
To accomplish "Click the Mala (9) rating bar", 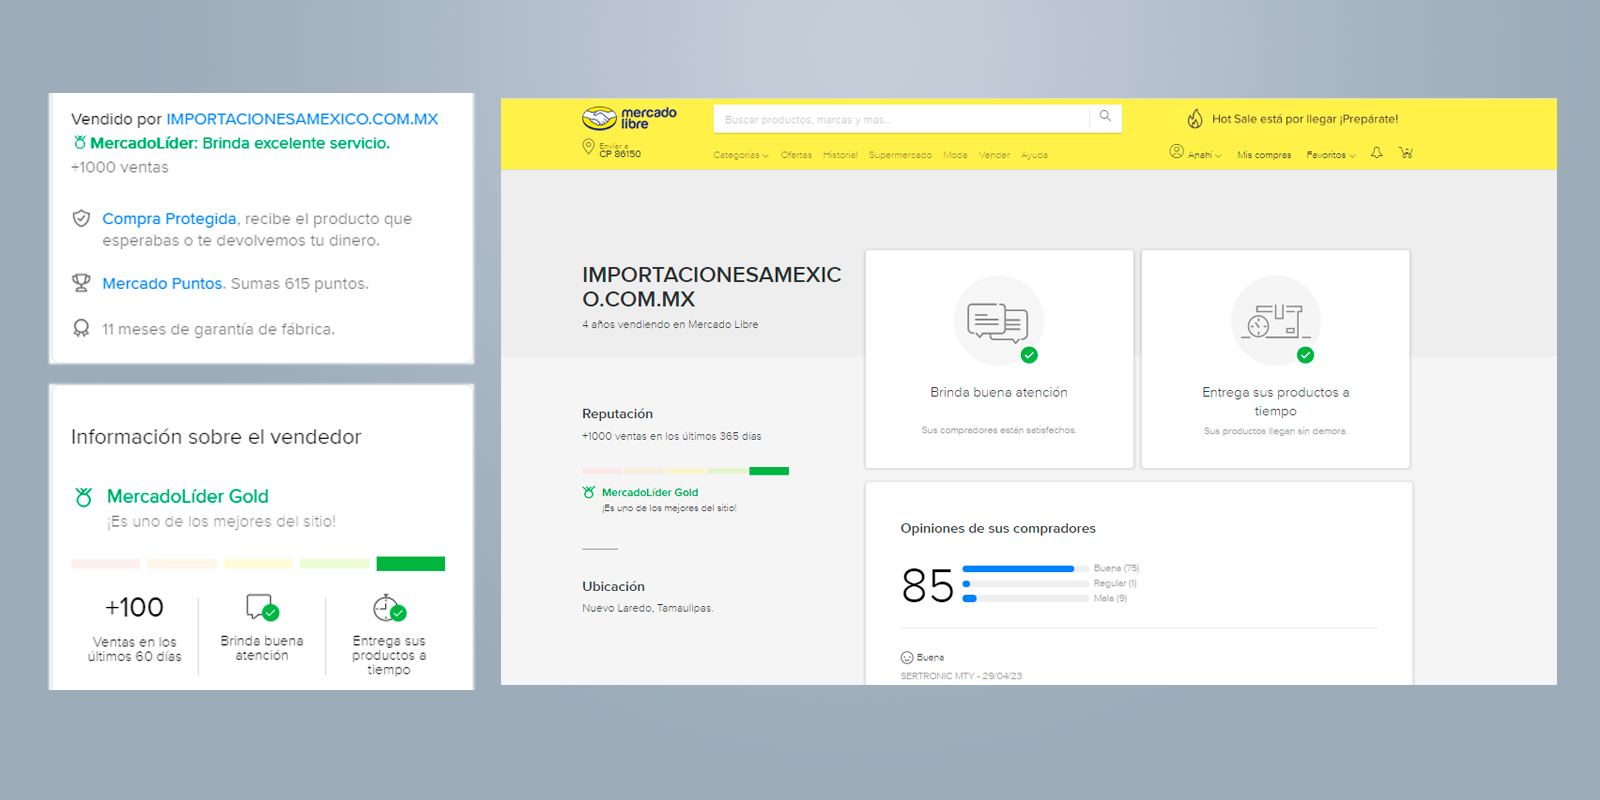I will [x=1025, y=598].
